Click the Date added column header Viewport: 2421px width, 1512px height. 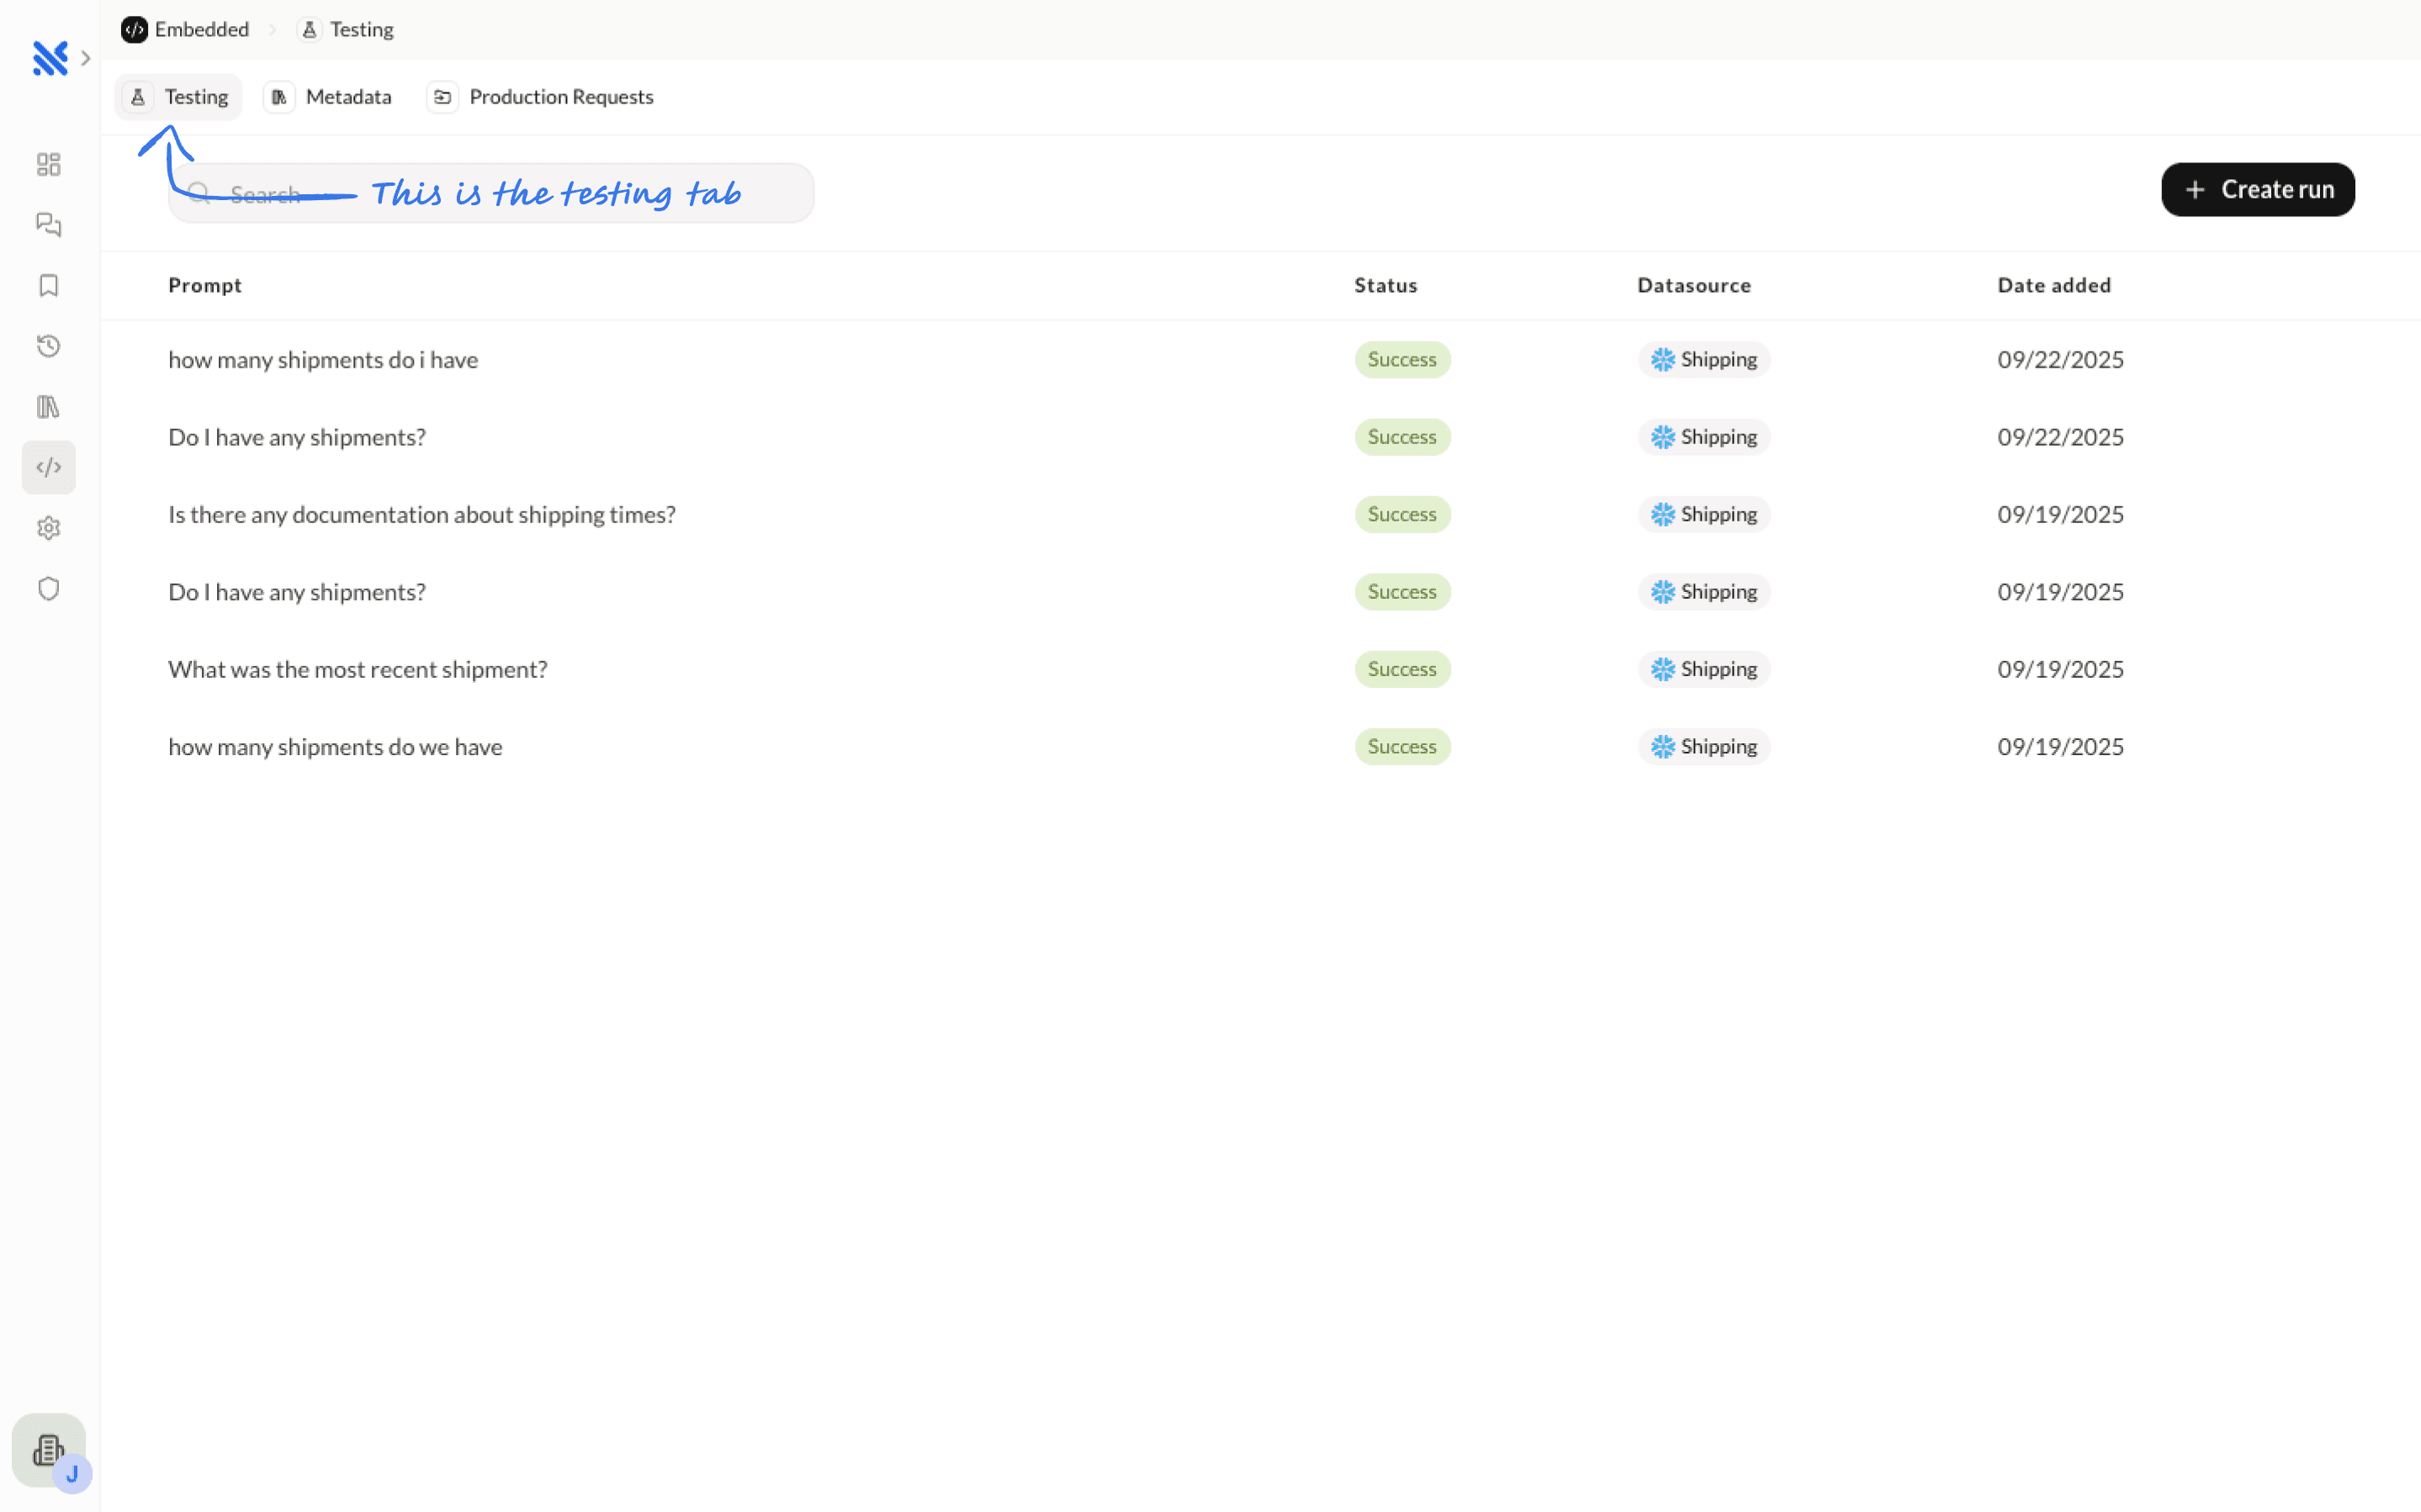click(x=2053, y=286)
